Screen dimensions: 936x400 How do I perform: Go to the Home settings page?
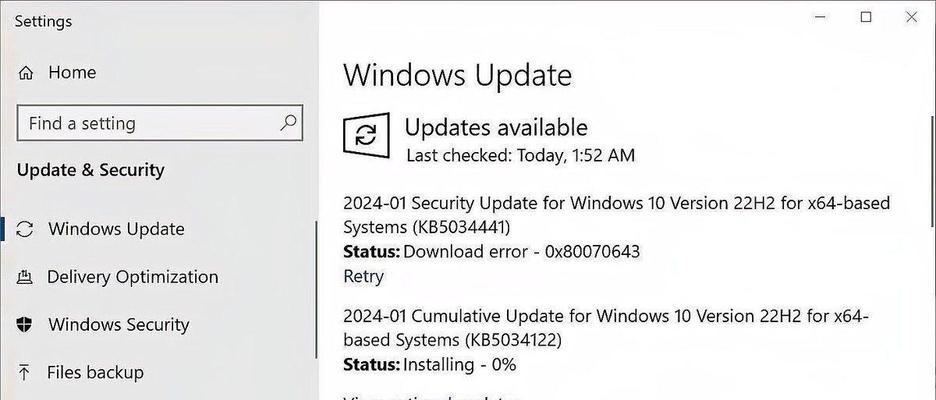point(72,73)
